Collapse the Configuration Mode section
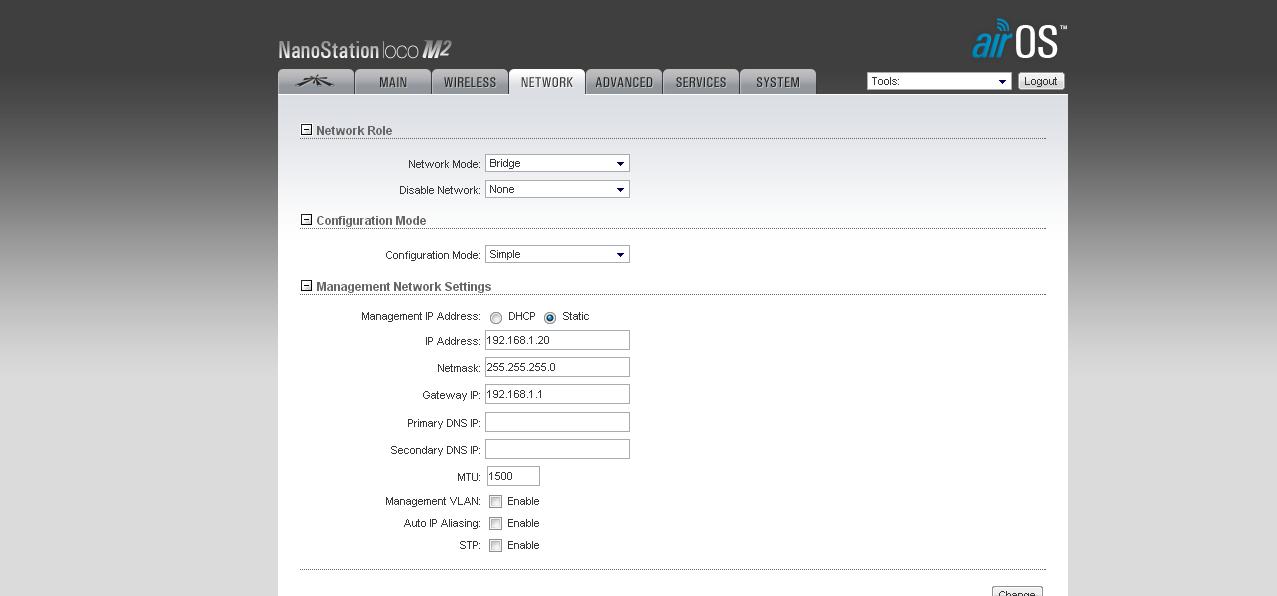1277x596 pixels. click(306, 220)
